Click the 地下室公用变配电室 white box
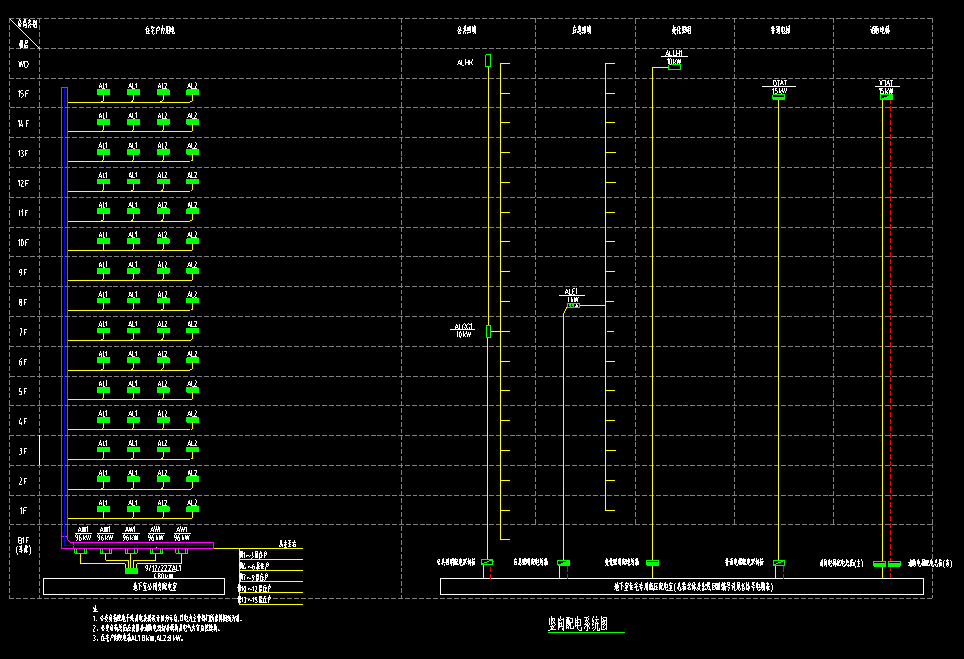The image size is (964, 659). pos(134,586)
